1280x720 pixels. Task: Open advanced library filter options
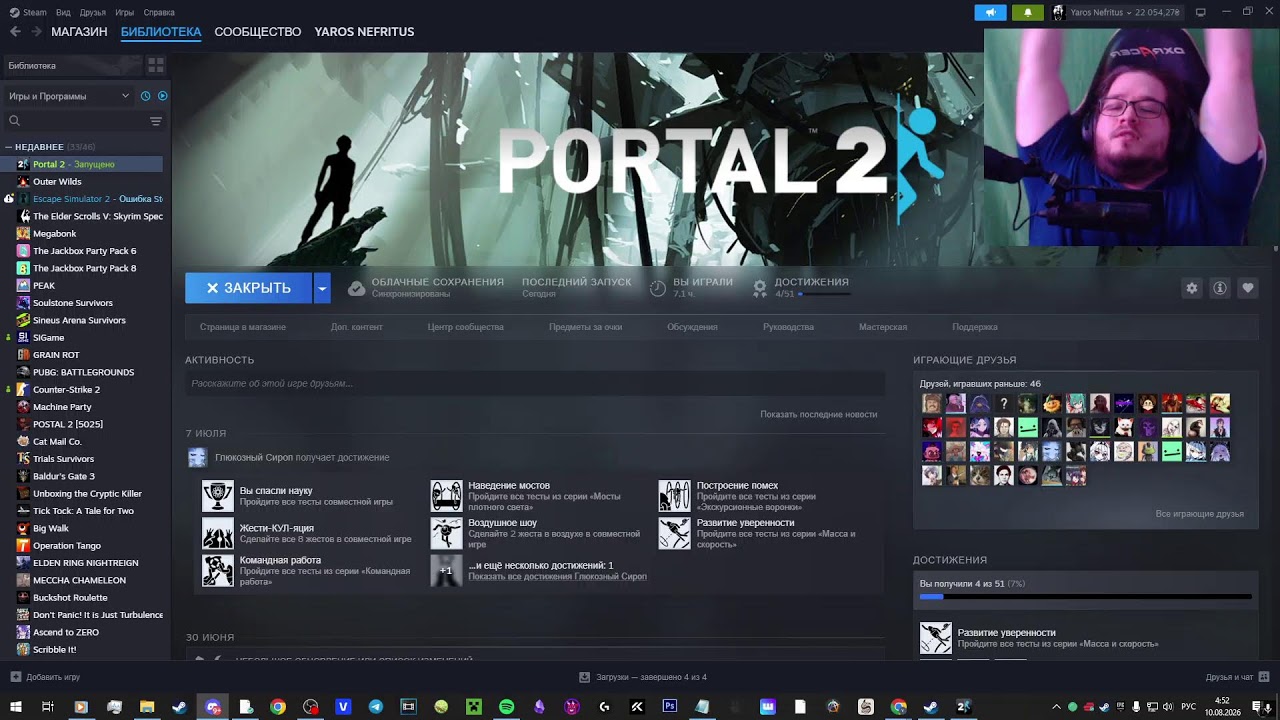[156, 121]
